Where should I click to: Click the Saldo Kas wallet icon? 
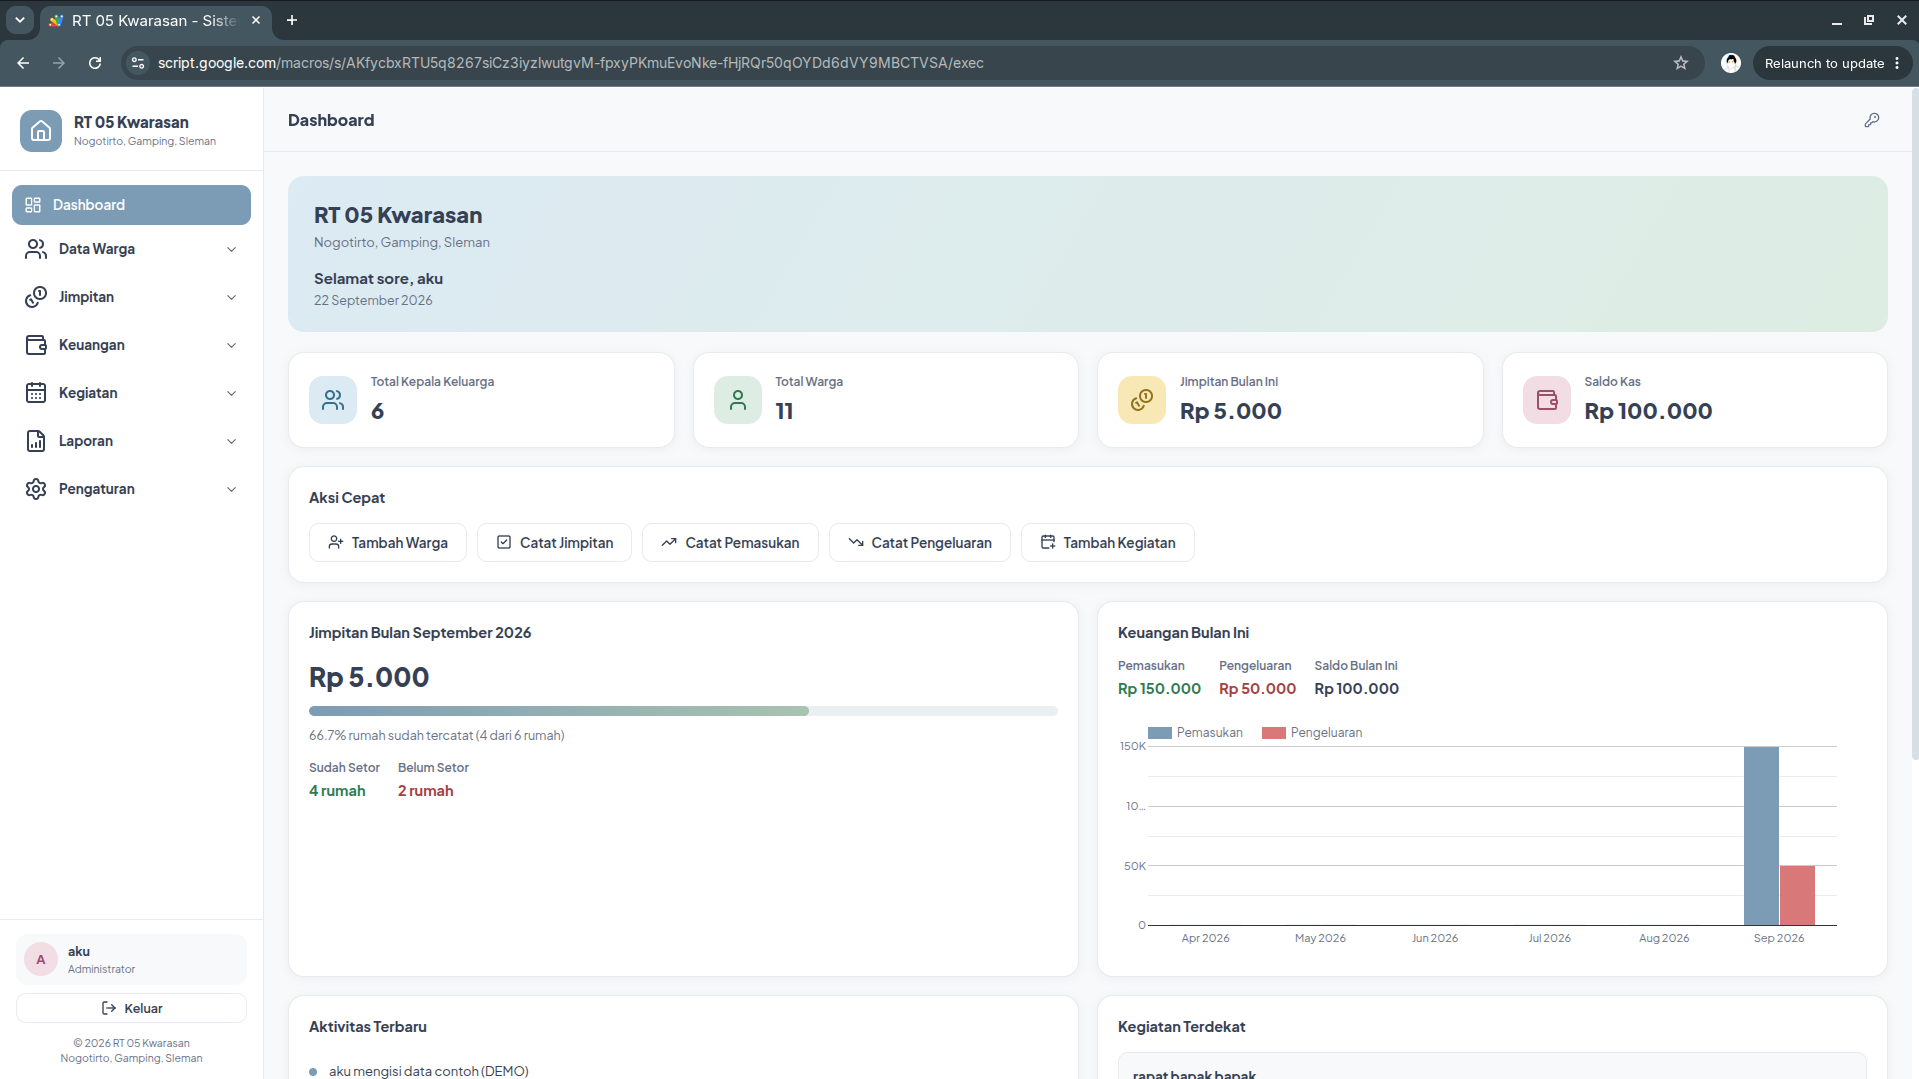[1547, 400]
